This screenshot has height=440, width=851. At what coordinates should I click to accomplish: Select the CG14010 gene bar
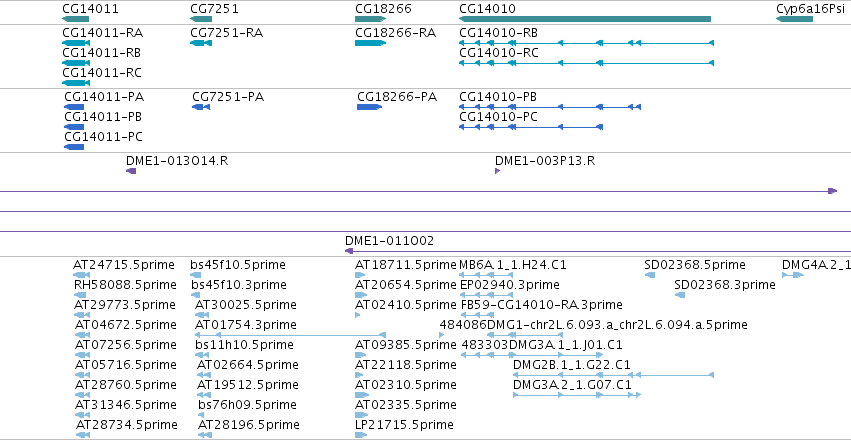click(585, 19)
